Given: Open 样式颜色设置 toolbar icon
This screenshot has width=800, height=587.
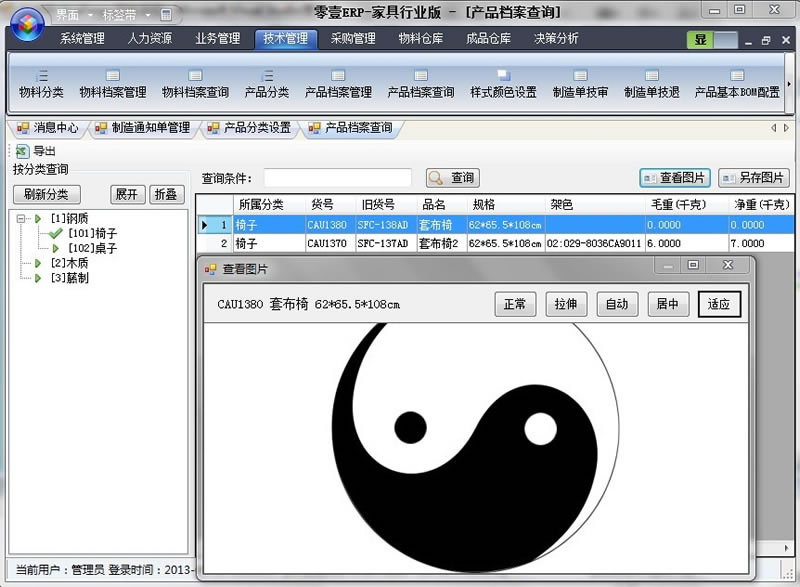Looking at the screenshot, I should click(x=504, y=85).
